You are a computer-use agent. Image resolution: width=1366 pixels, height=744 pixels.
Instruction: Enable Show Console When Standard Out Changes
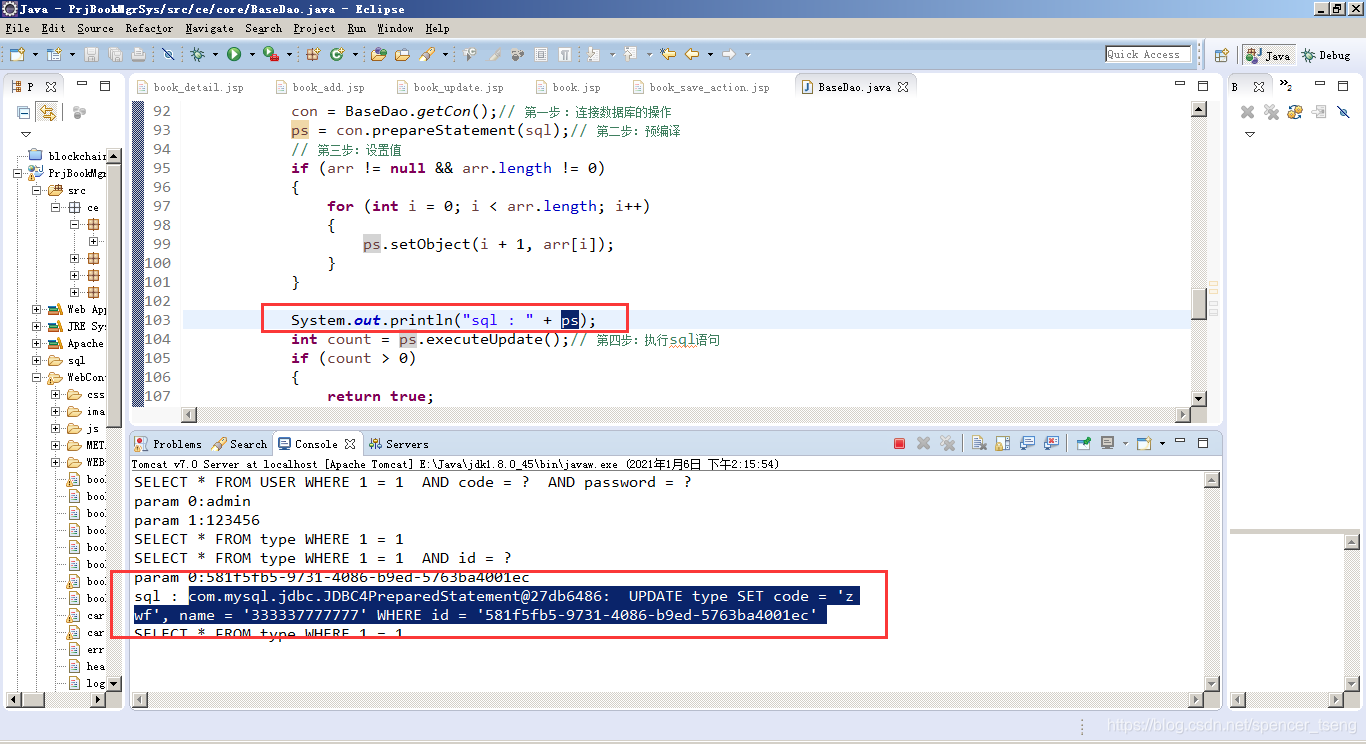pyautogui.click(x=1027, y=443)
